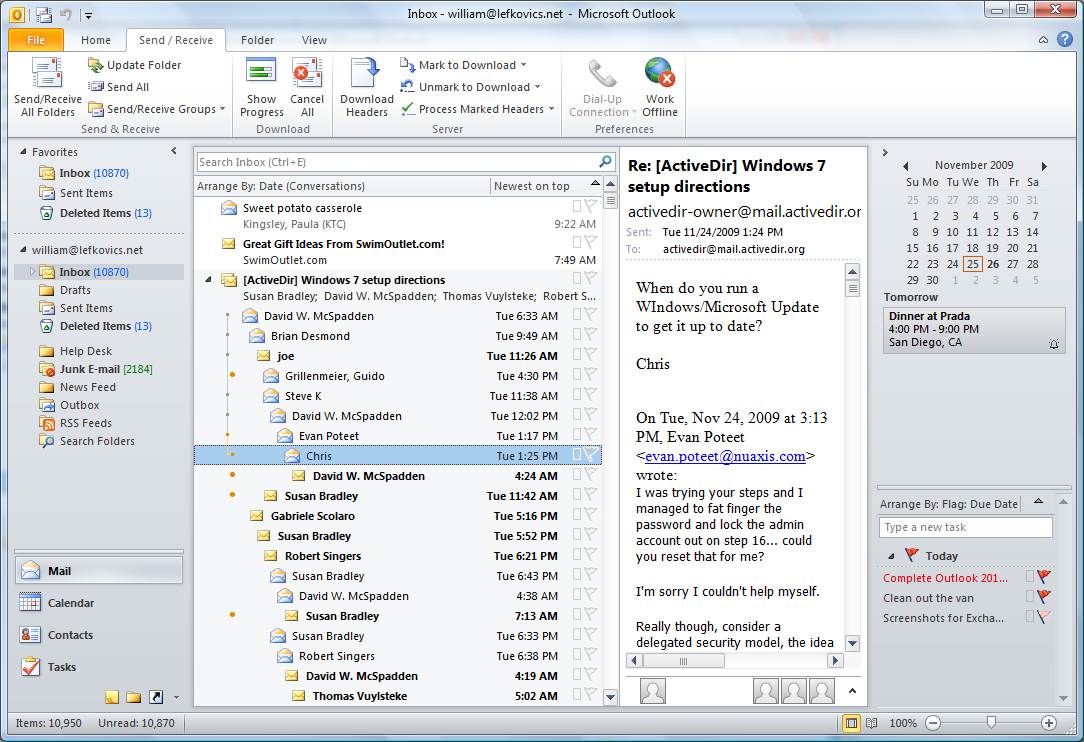Click the Send All icon
The width and height of the screenshot is (1084, 742).
pyautogui.click(x=95, y=86)
